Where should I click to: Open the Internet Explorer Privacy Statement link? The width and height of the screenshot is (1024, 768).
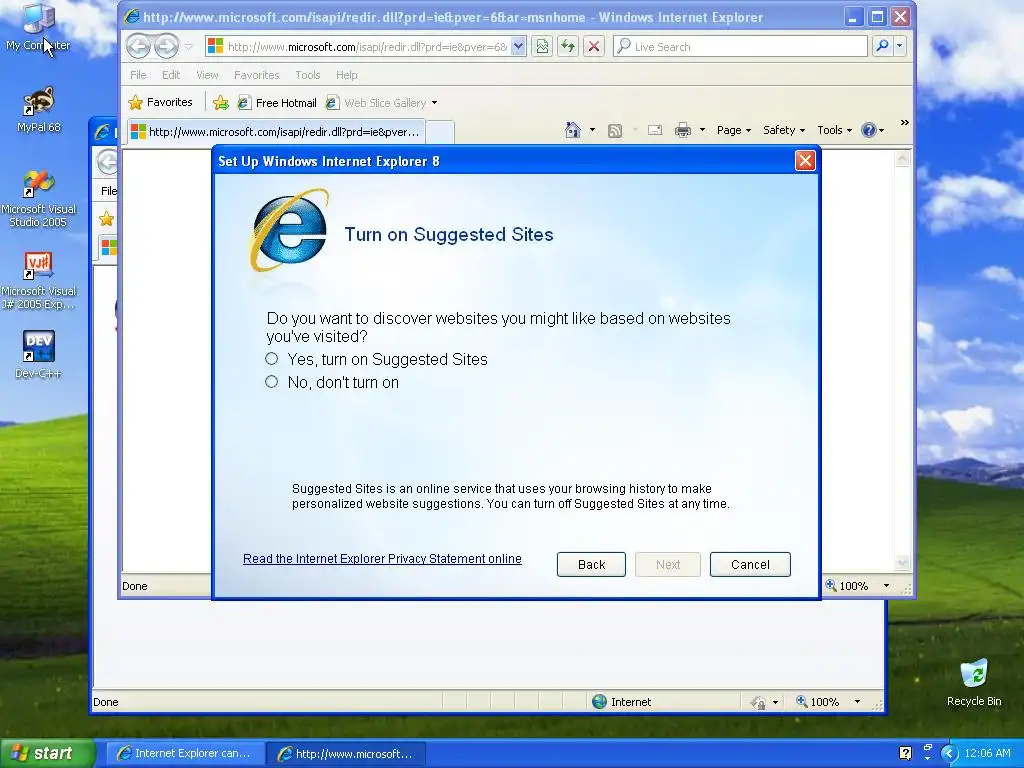pos(382,558)
